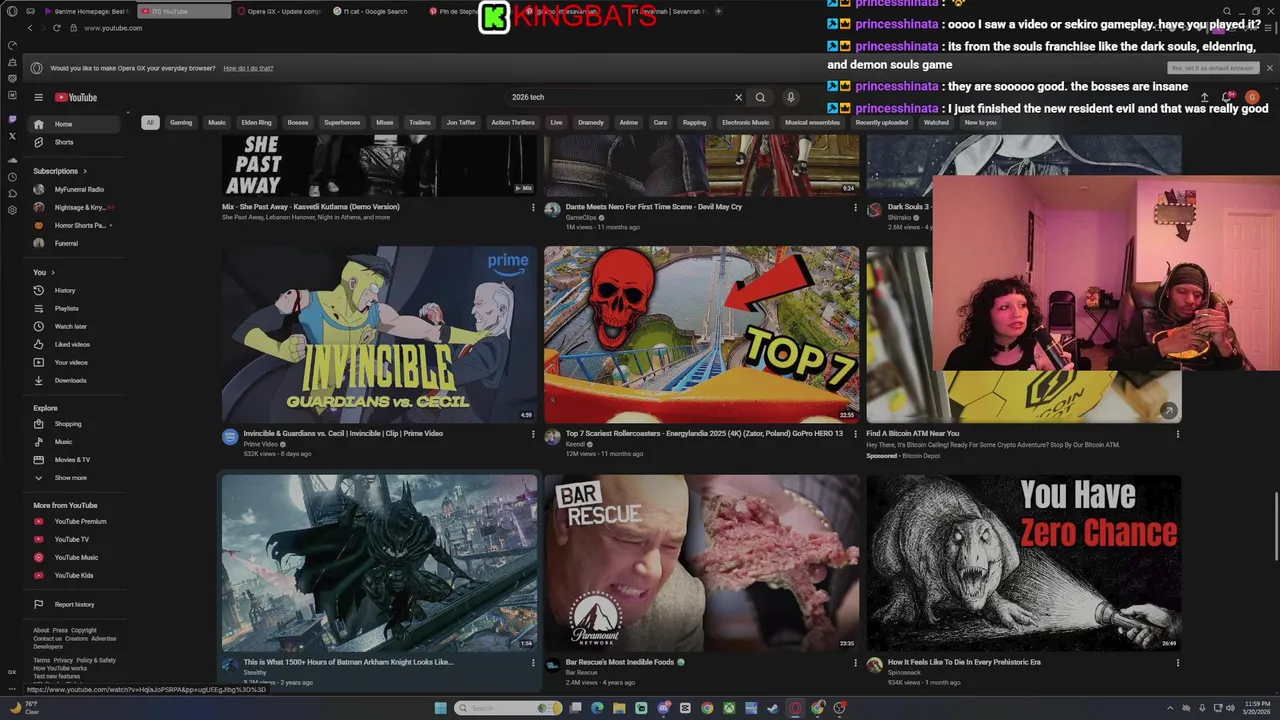Open Nightsage & Kry subscription channel
Screen dimensions: 1280x720
(x=75, y=207)
